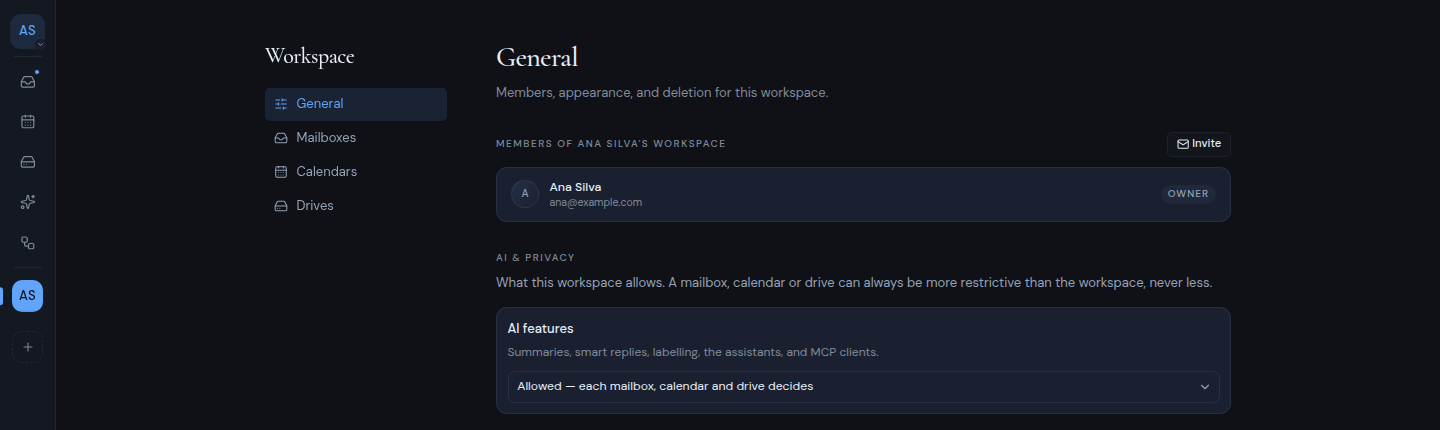This screenshot has height=430, width=1440.
Task: Open the integrations icon in left sidebar
Action: pyautogui.click(x=28, y=243)
